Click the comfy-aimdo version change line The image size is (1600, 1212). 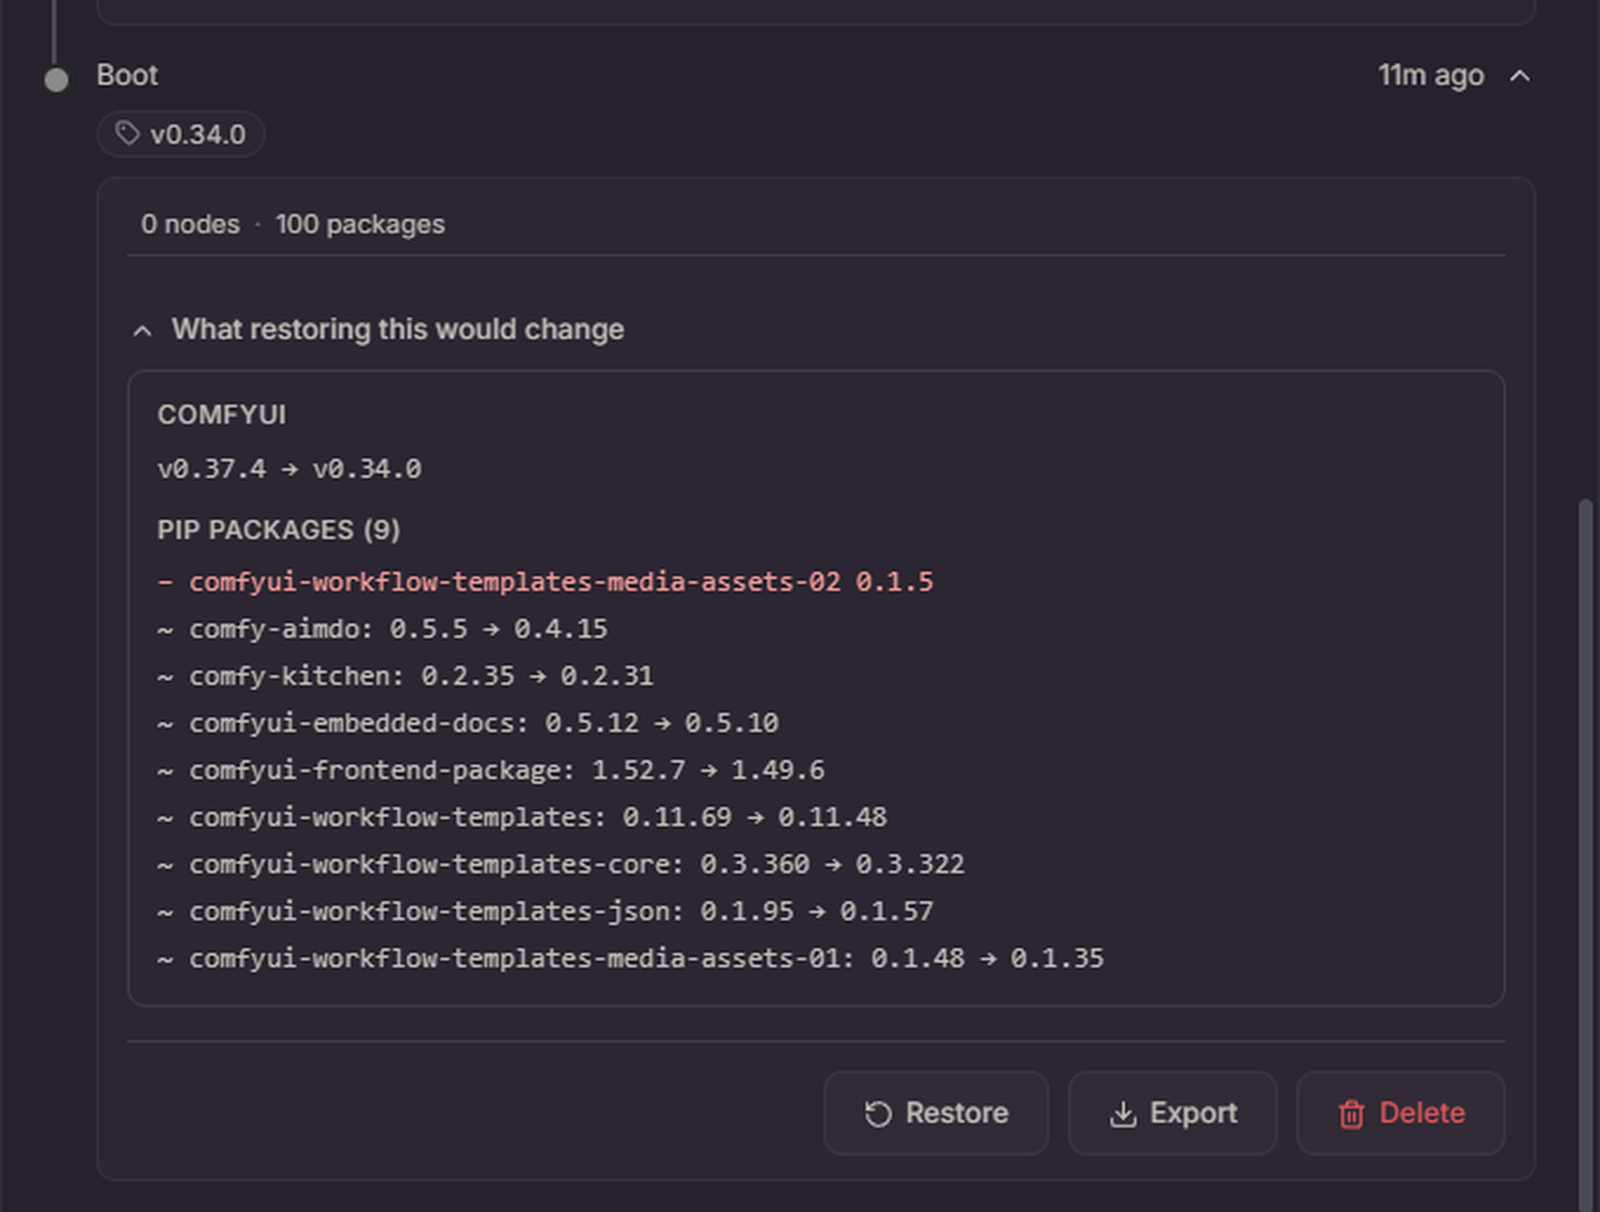pyautogui.click(x=382, y=629)
